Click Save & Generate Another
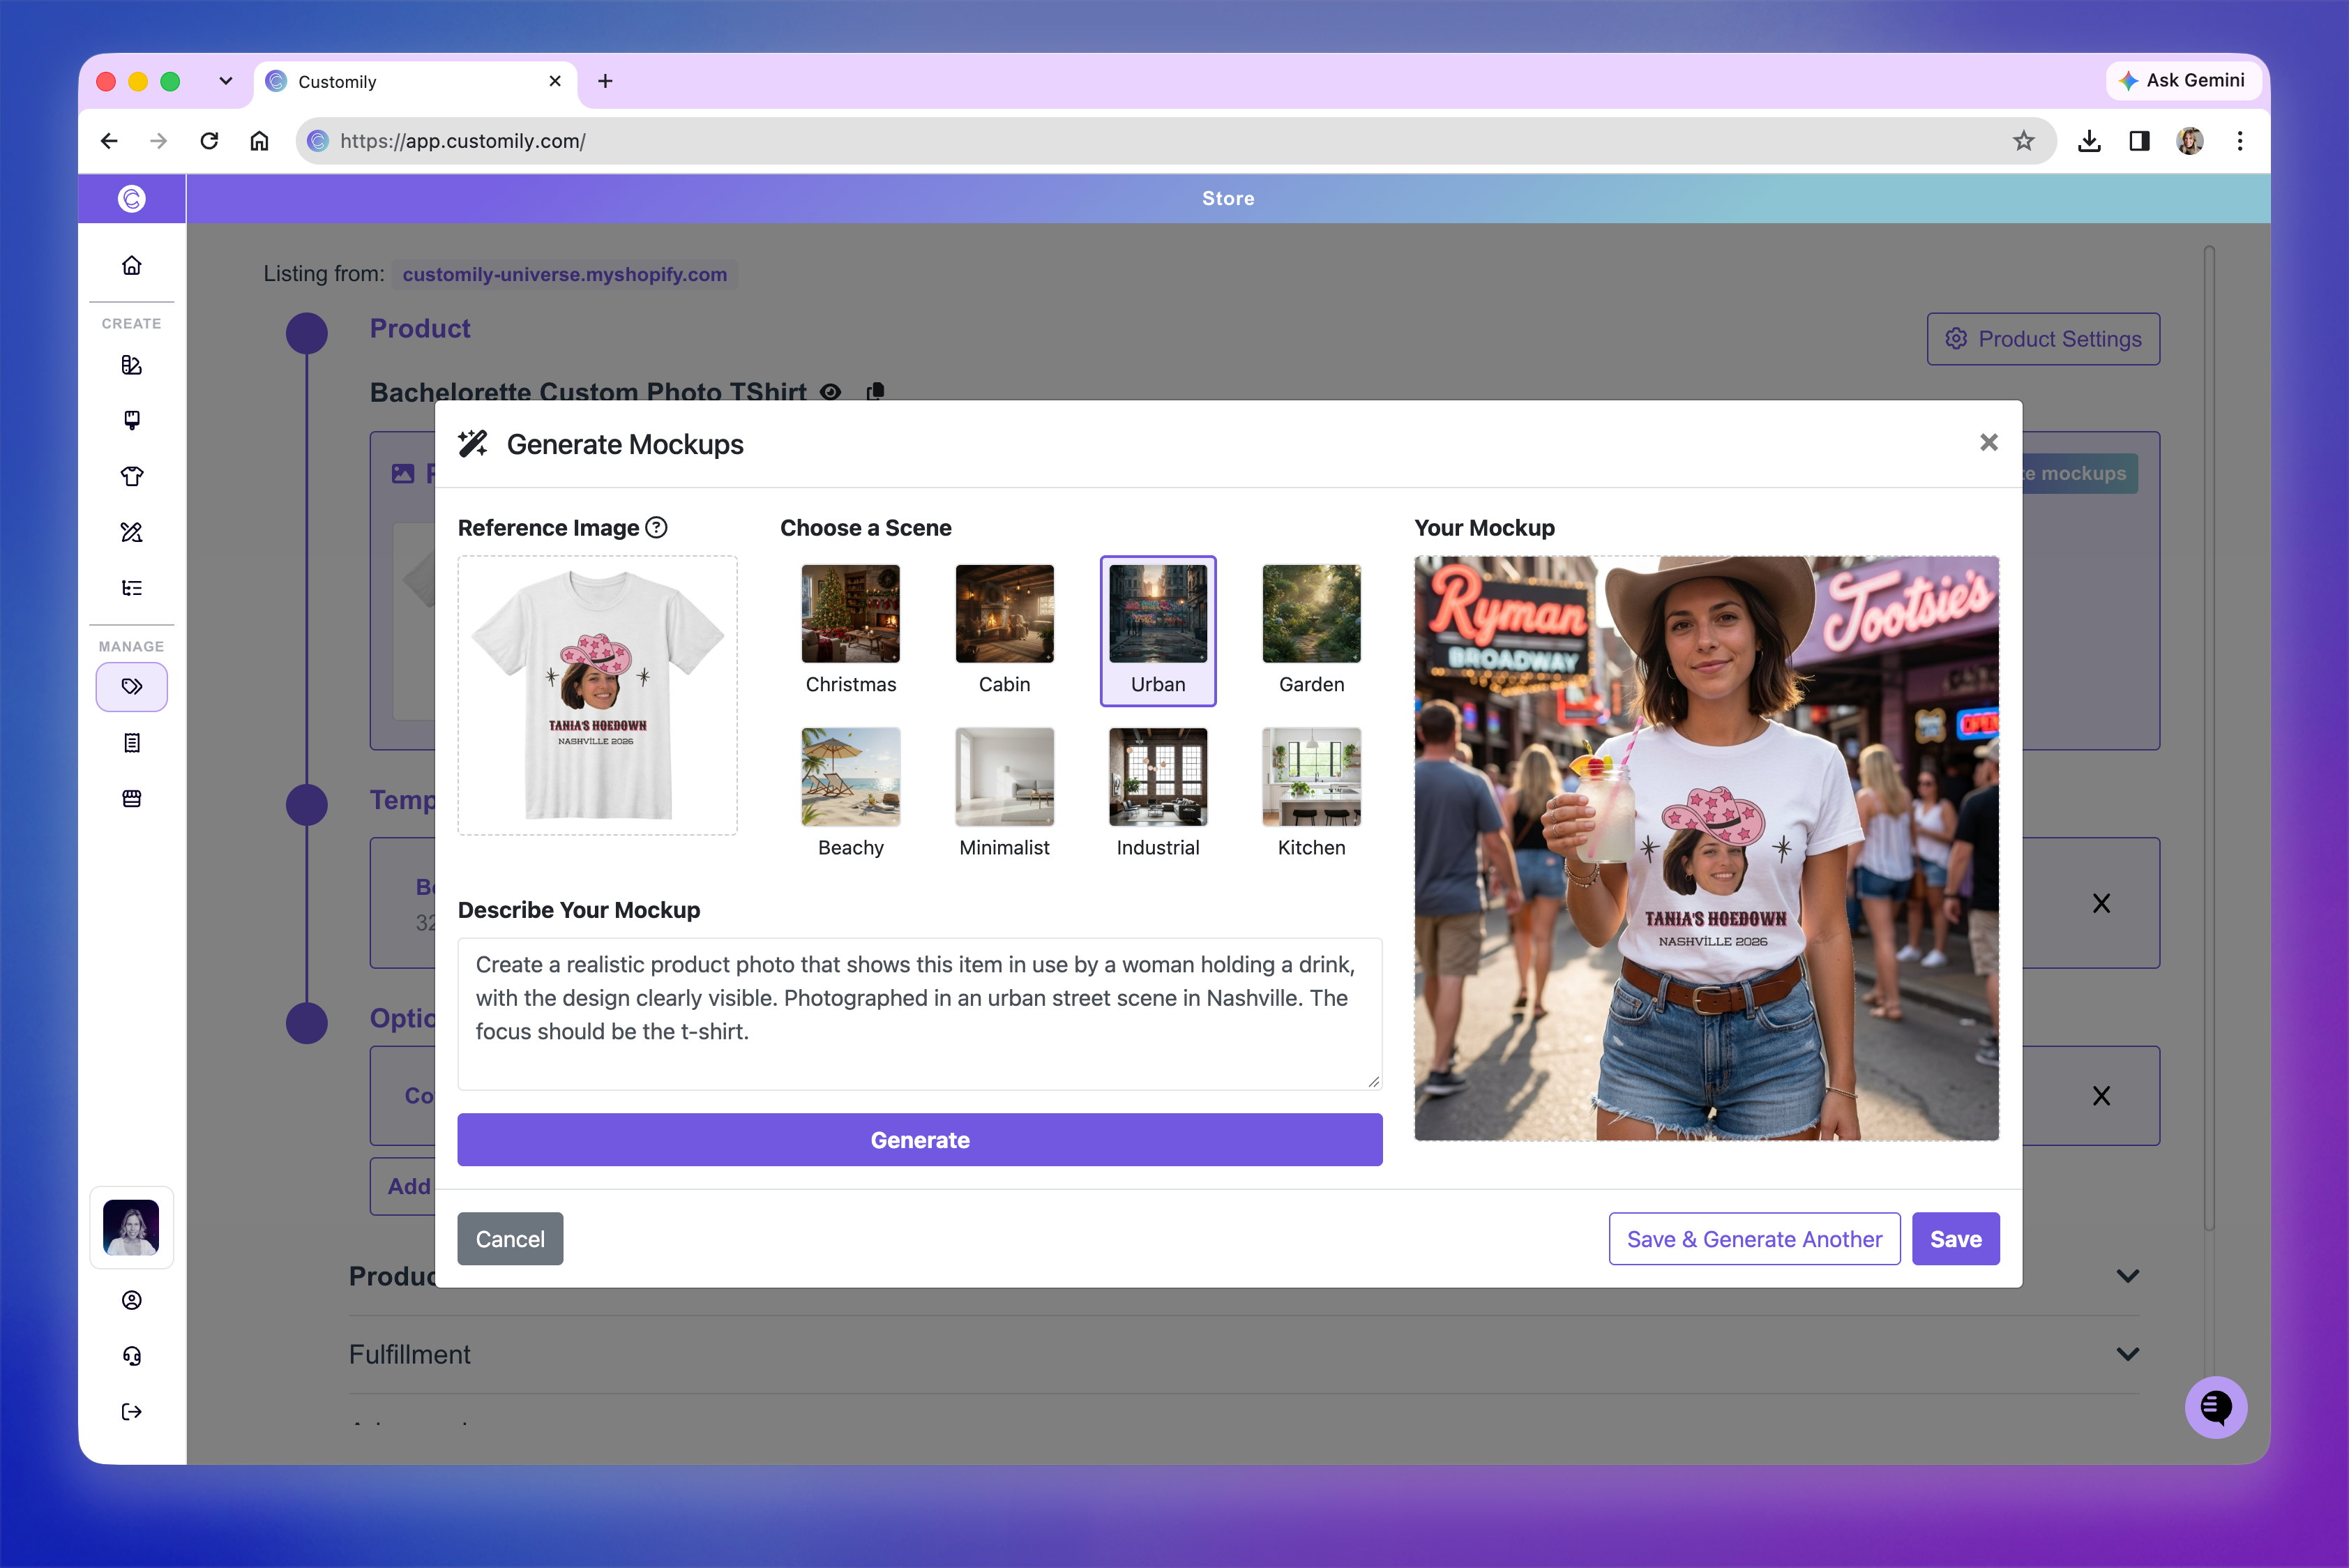The height and width of the screenshot is (1568, 2349). coord(1754,1239)
